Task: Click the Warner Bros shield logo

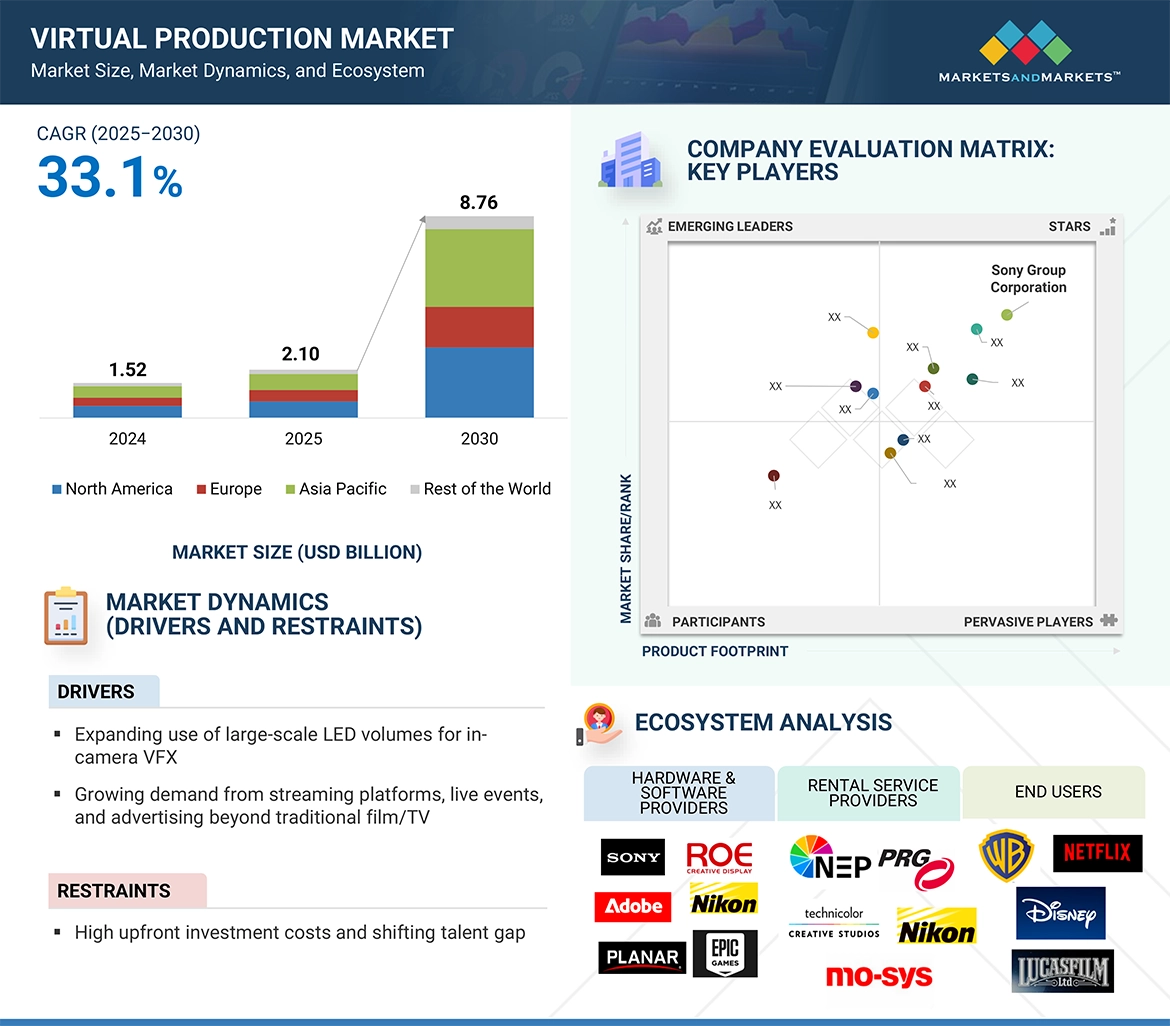Action: coord(1005,857)
